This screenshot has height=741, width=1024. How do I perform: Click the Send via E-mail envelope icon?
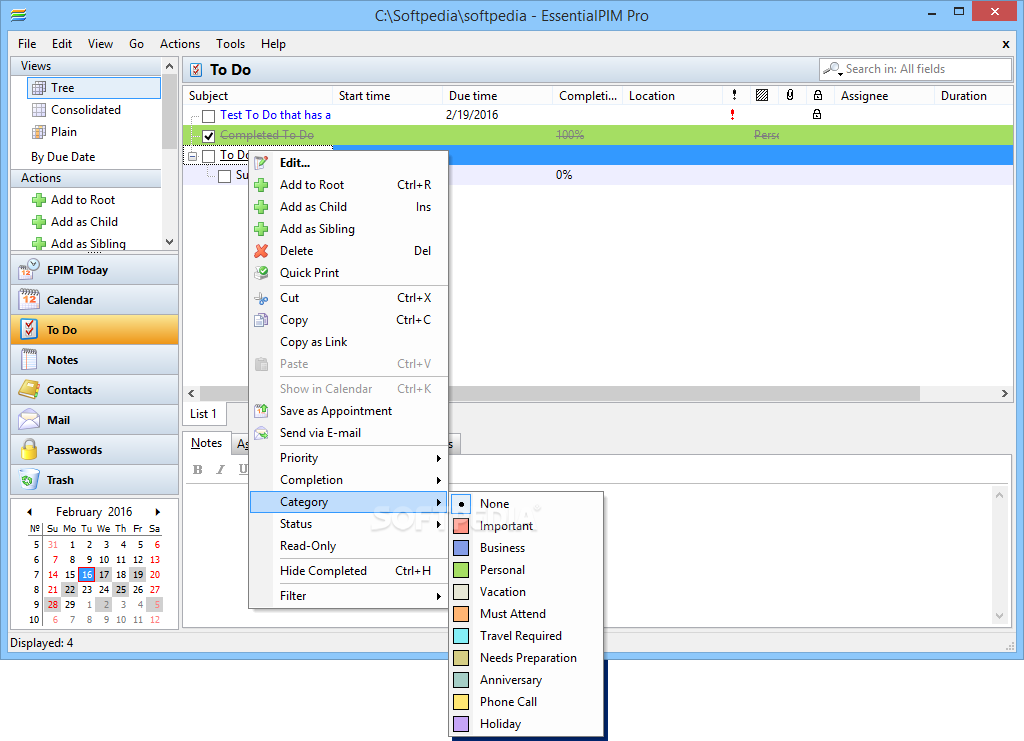(x=261, y=433)
